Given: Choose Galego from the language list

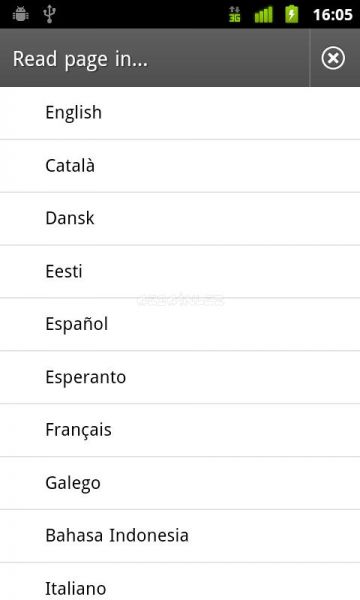Looking at the screenshot, I should pyautogui.click(x=180, y=483).
